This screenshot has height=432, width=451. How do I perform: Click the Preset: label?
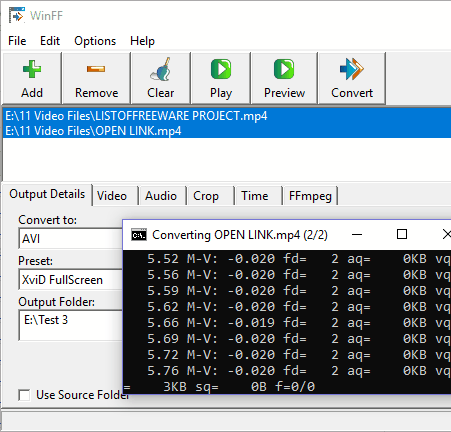[x=35, y=261]
